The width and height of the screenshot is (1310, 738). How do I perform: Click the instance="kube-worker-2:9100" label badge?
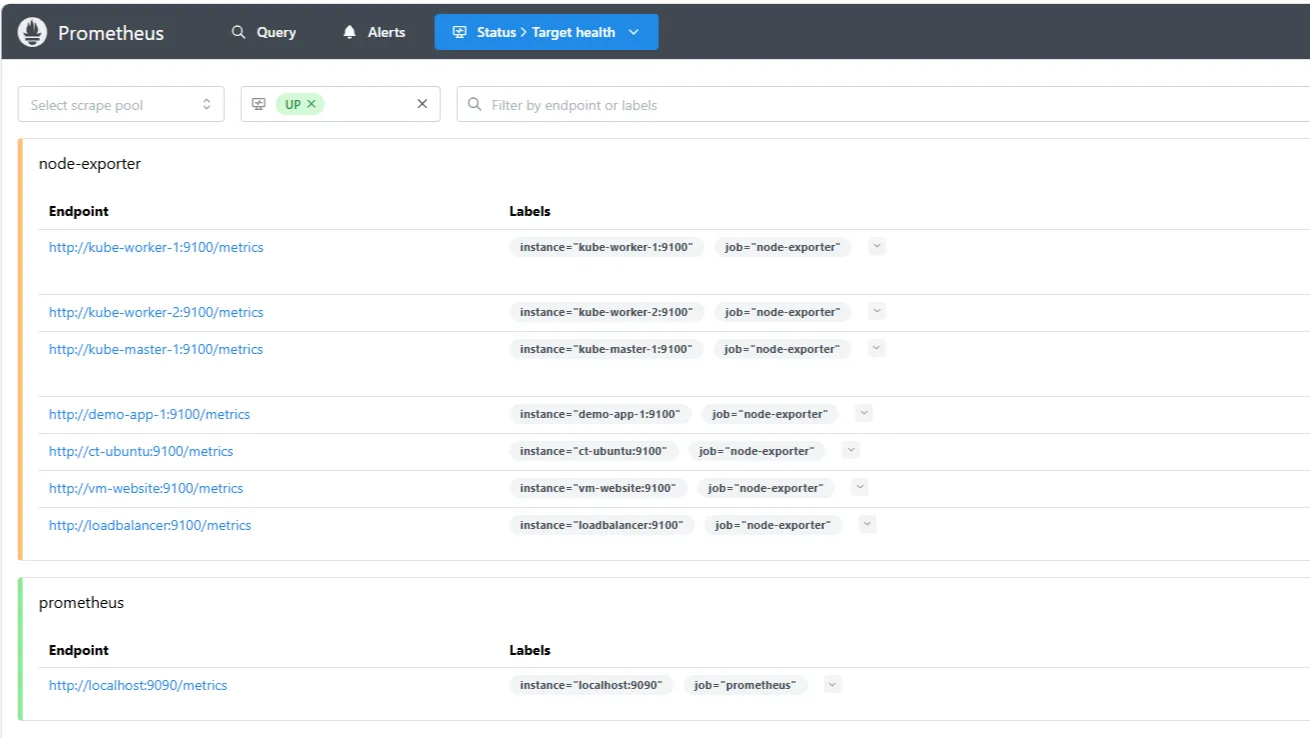pos(606,312)
